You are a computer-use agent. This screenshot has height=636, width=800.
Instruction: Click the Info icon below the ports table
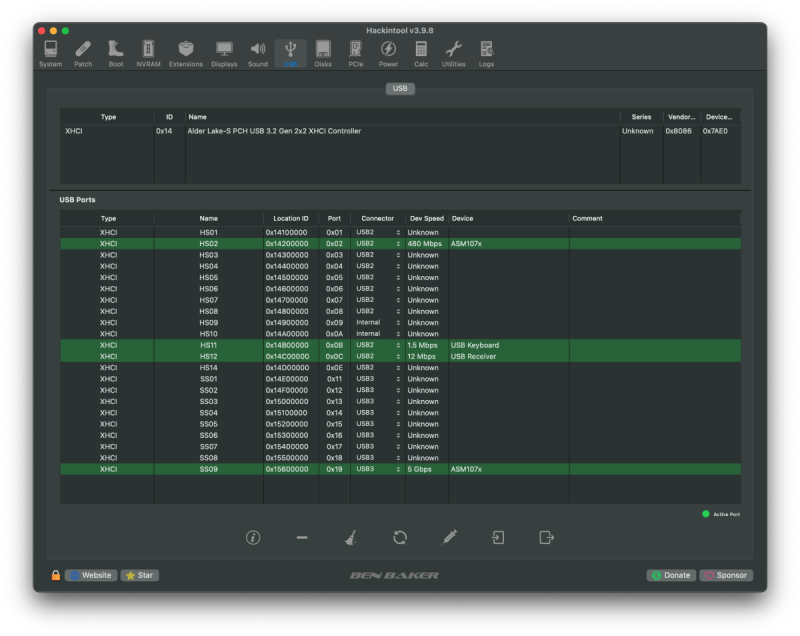coord(253,537)
